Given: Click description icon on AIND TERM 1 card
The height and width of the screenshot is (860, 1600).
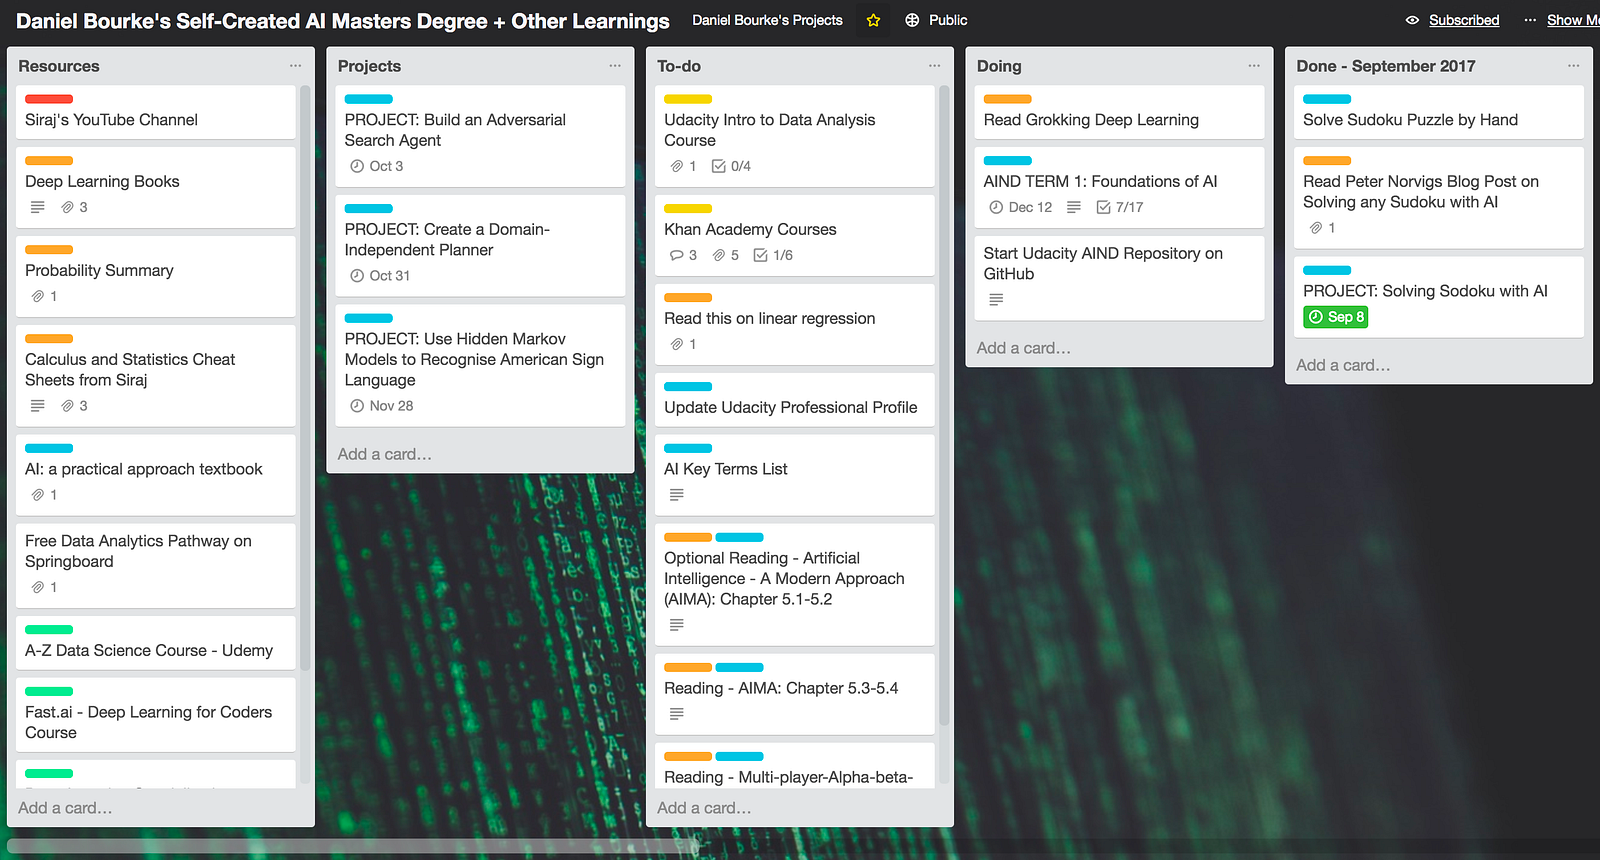Looking at the screenshot, I should click(x=1074, y=207).
